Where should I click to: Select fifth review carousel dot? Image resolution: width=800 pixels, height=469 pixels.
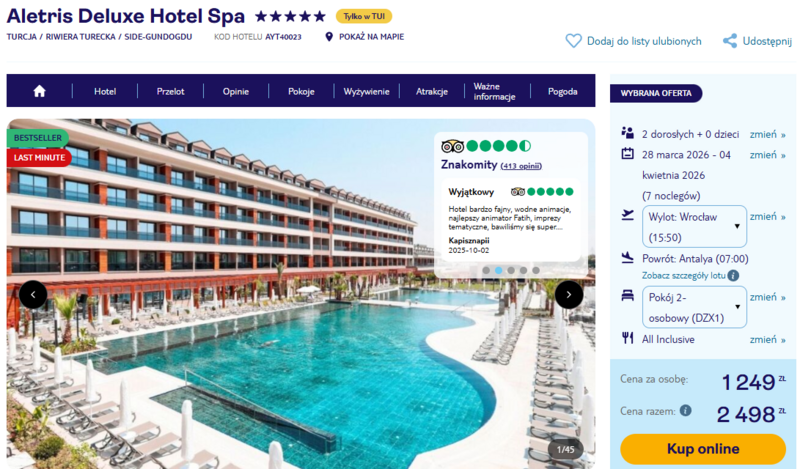(536, 270)
